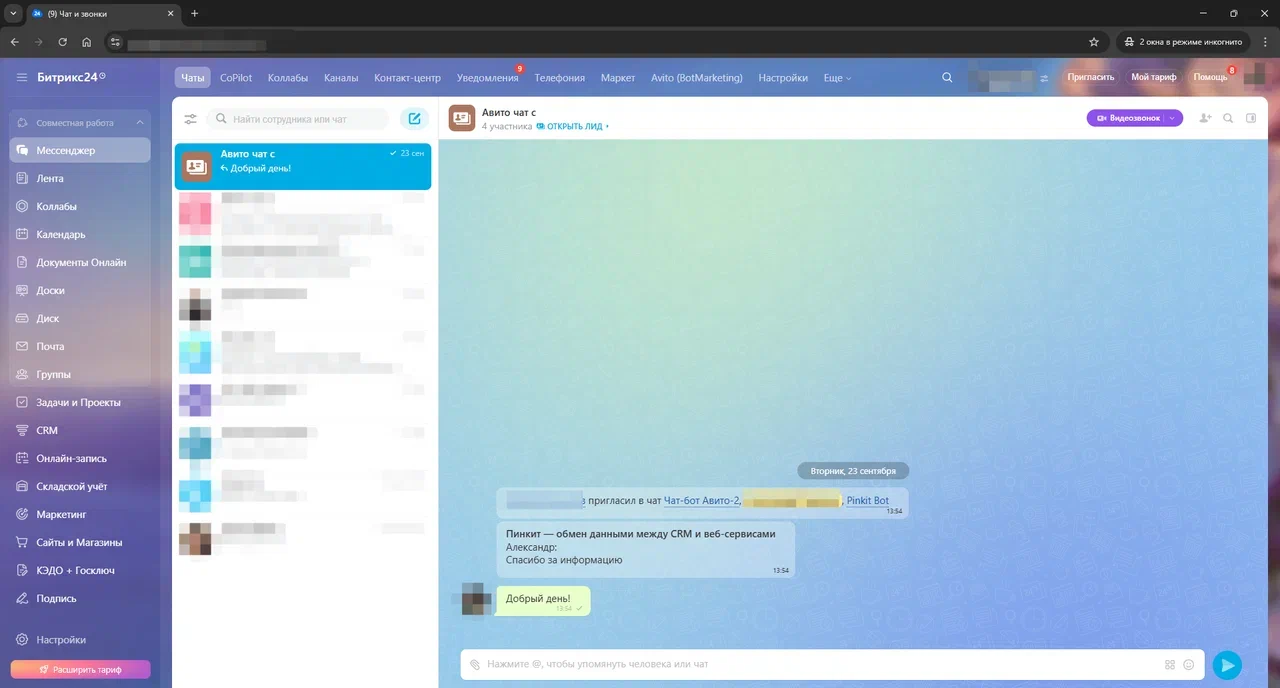Open the Чат-бот Авито-2 link
1280x688 pixels.
click(701, 501)
